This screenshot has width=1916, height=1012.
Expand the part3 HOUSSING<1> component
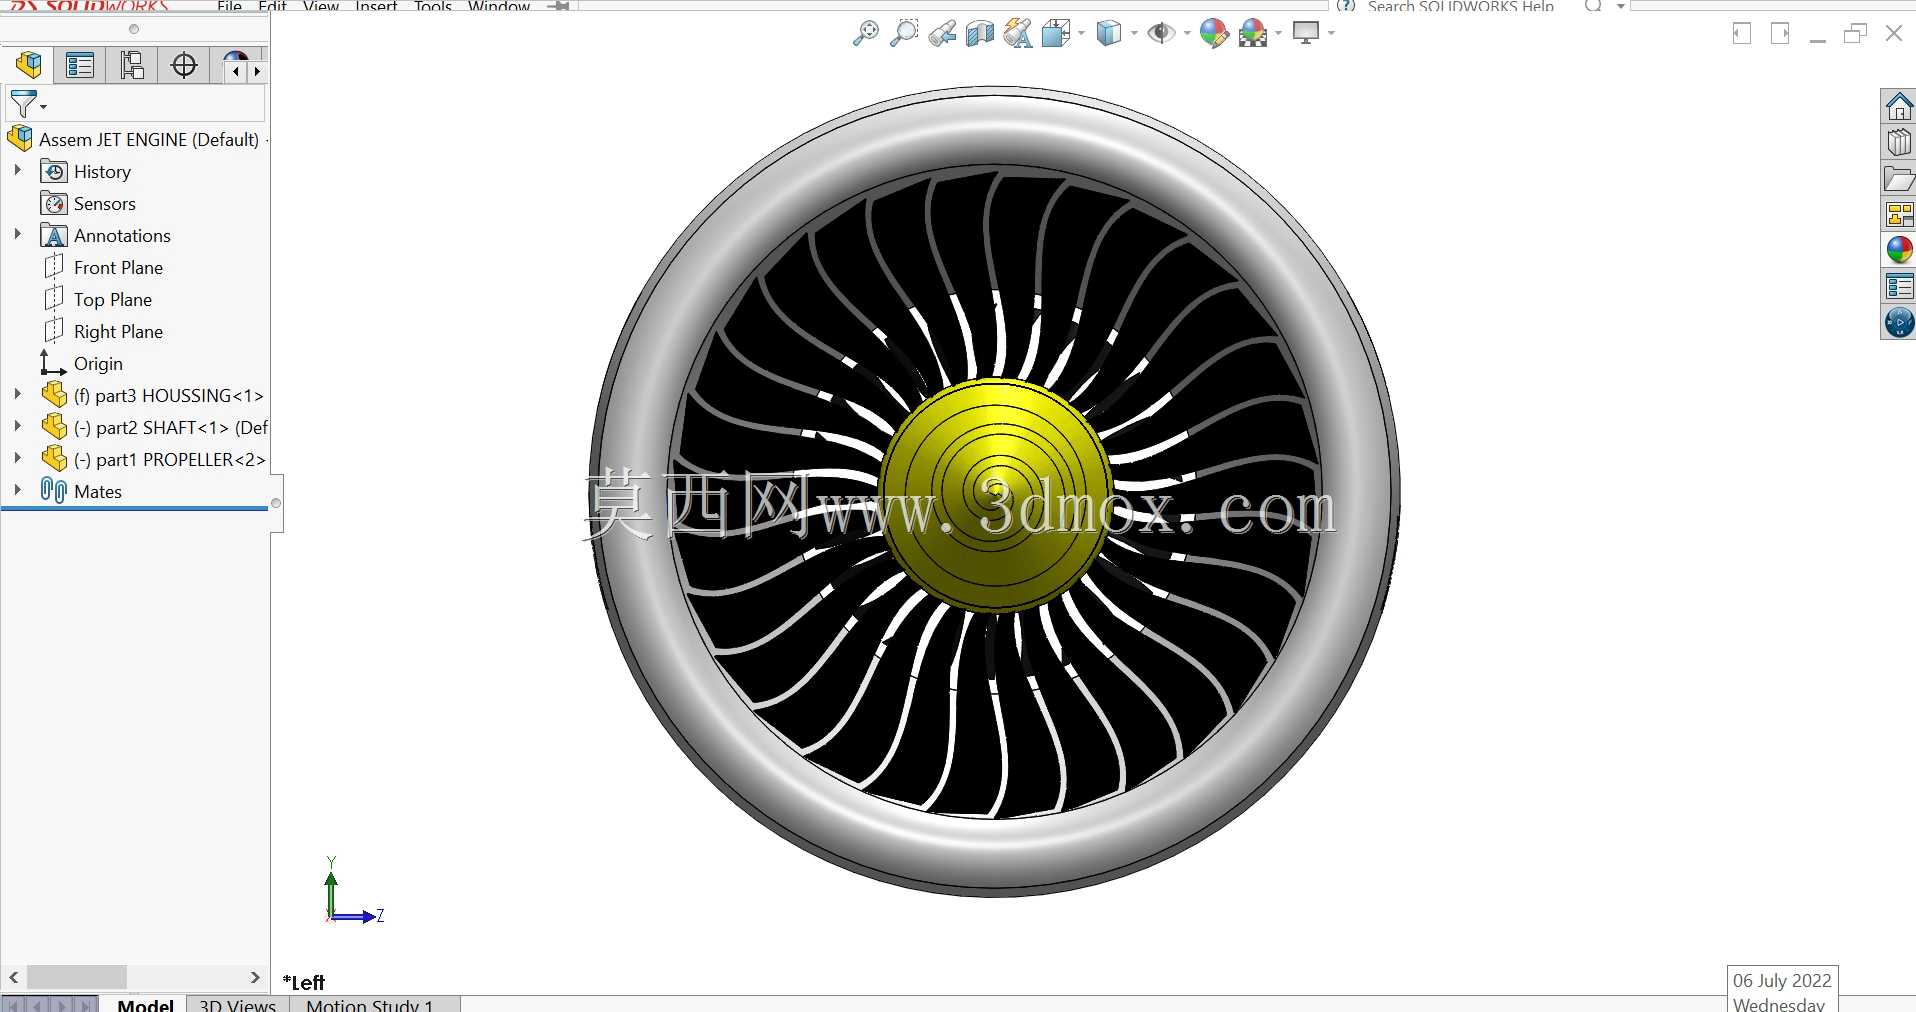[x=17, y=395]
